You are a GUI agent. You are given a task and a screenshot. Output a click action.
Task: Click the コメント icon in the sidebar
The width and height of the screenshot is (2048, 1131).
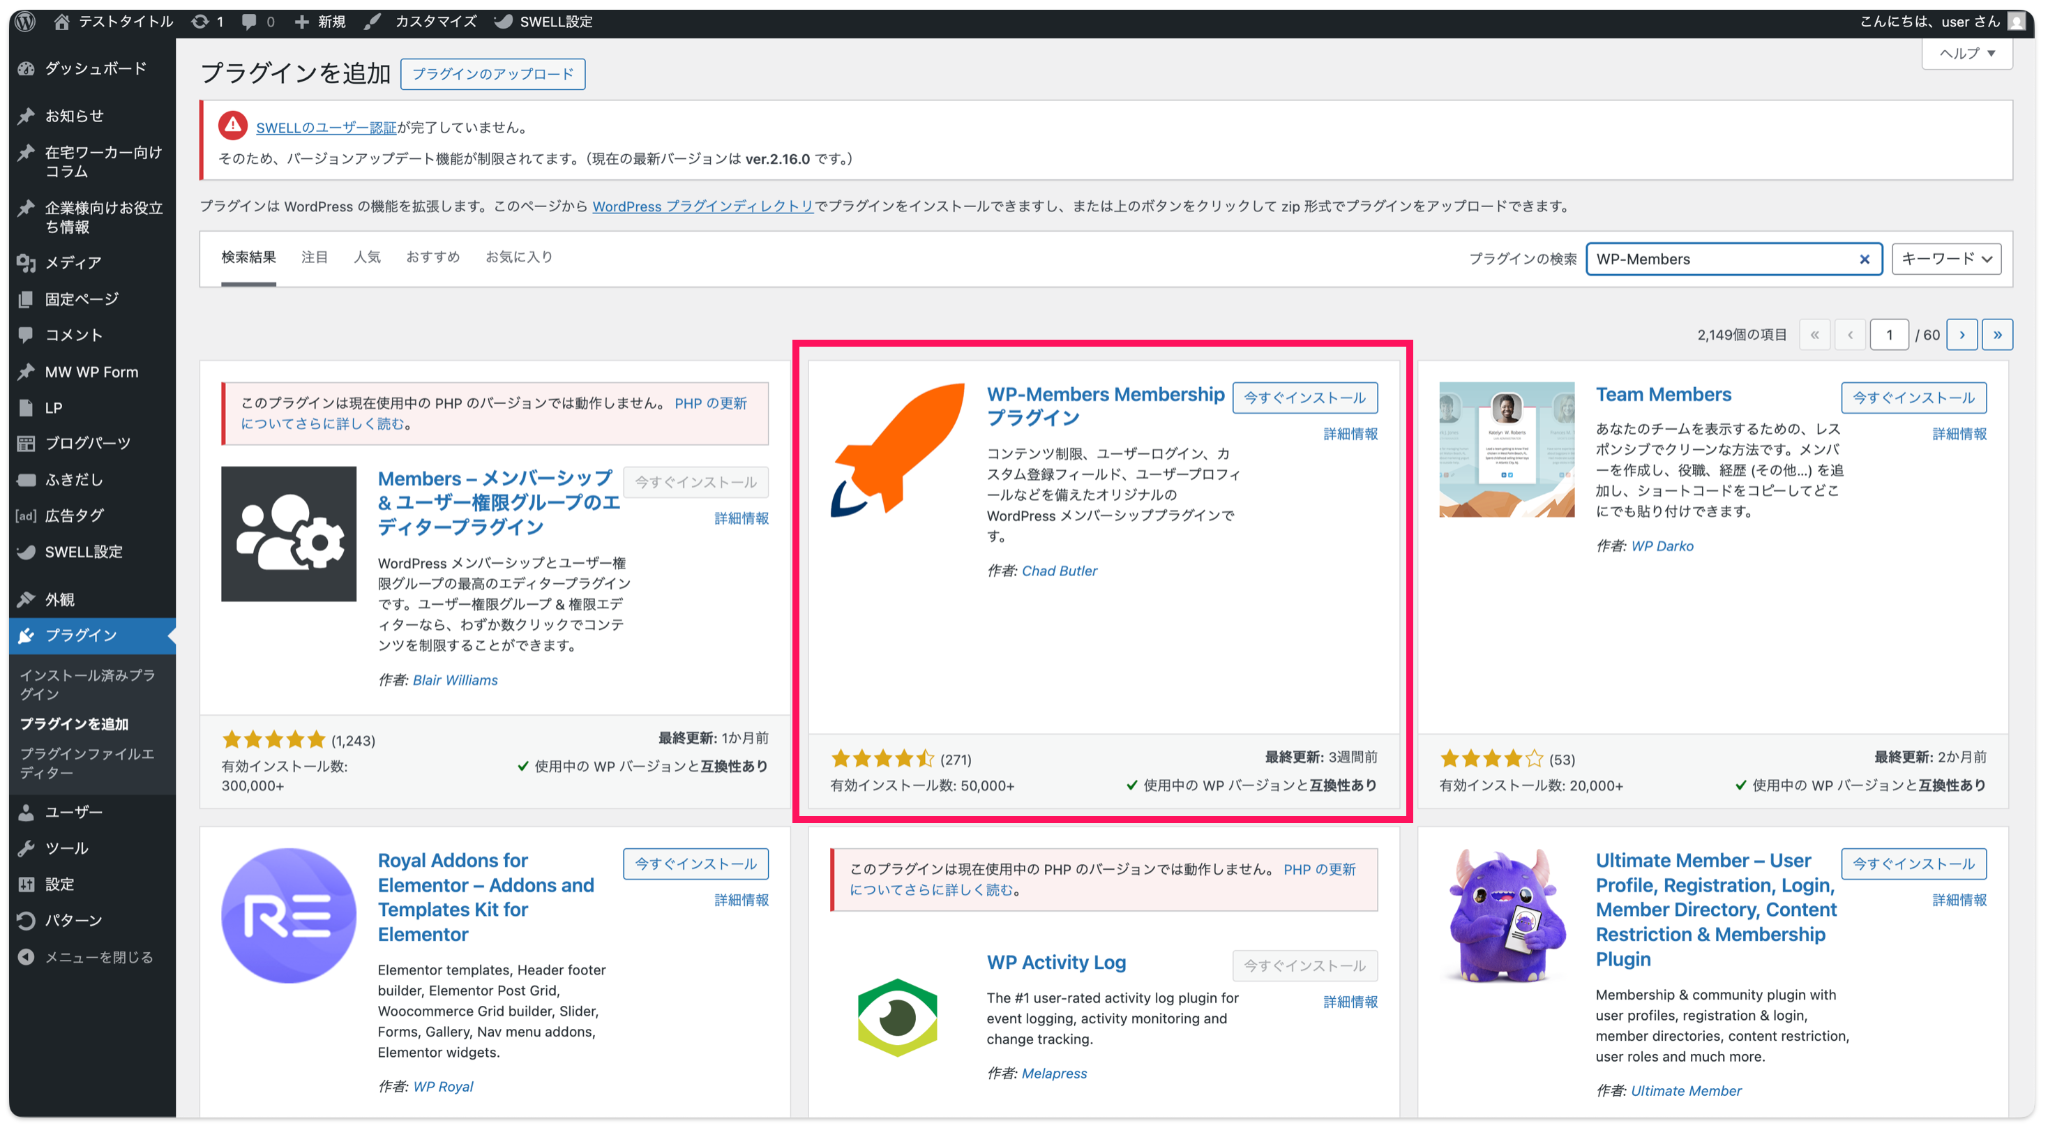tap(27, 335)
